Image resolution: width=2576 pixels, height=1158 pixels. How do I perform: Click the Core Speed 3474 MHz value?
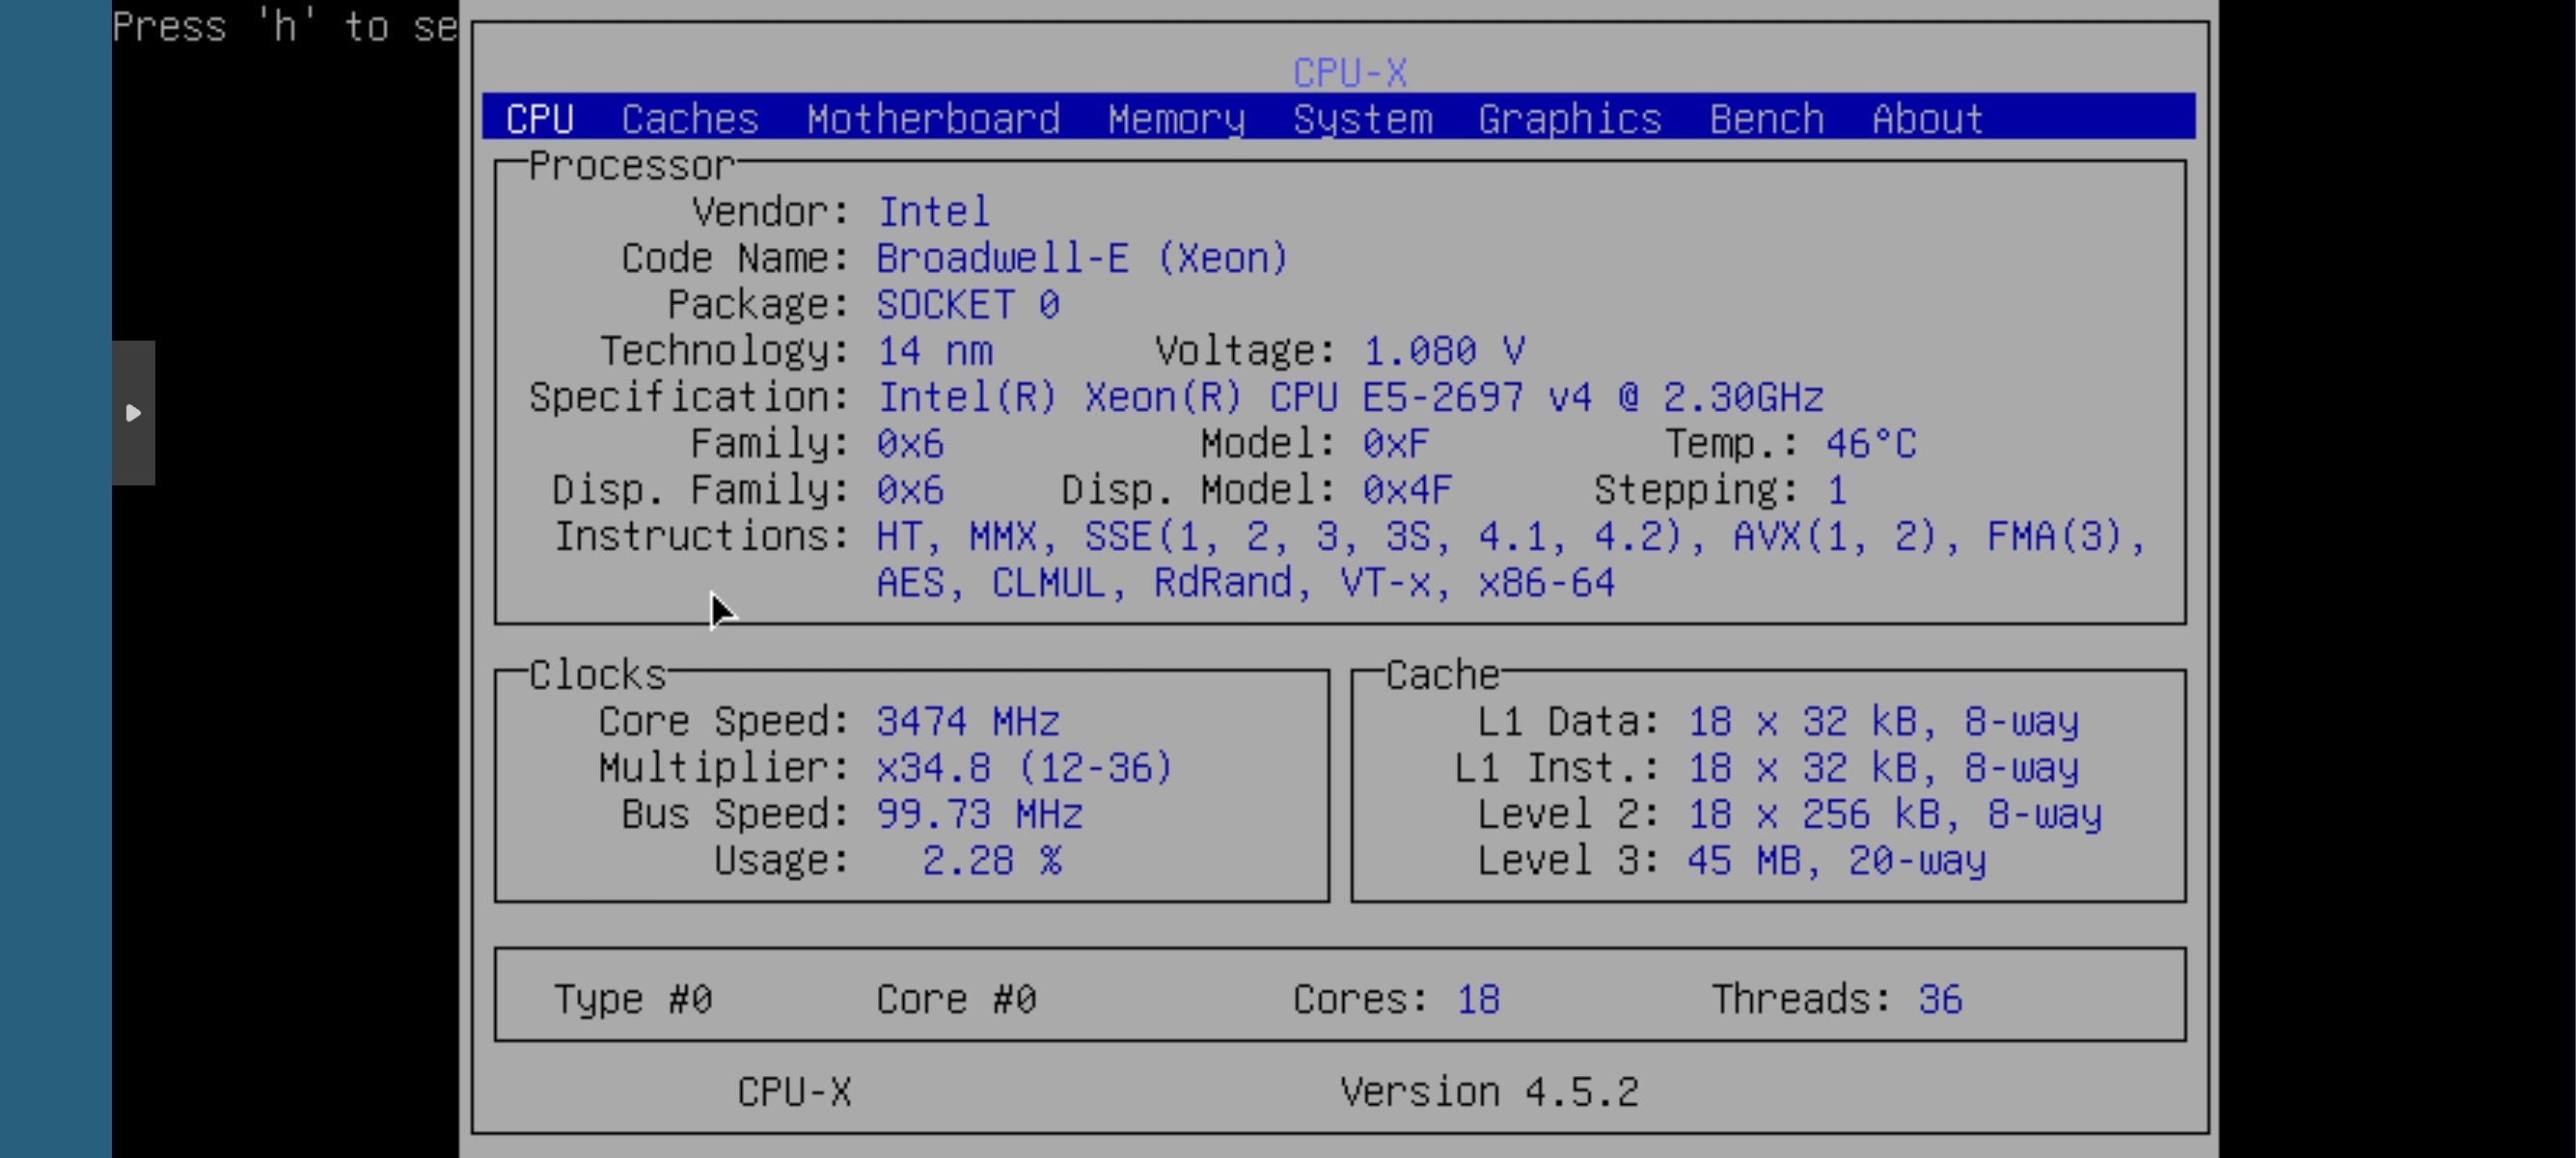click(967, 721)
